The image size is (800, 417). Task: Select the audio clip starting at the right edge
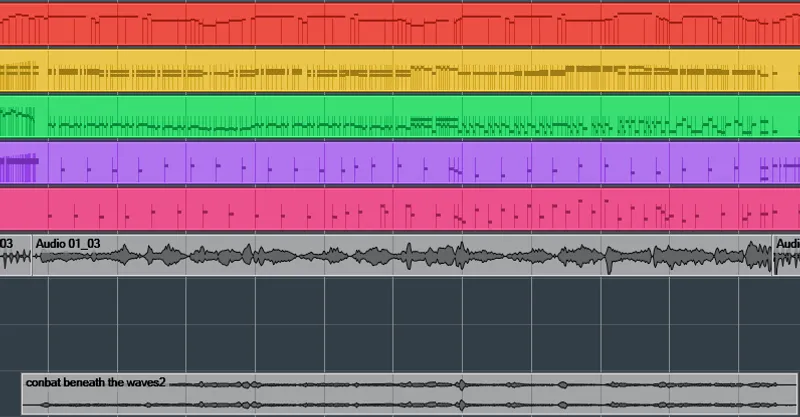click(788, 257)
